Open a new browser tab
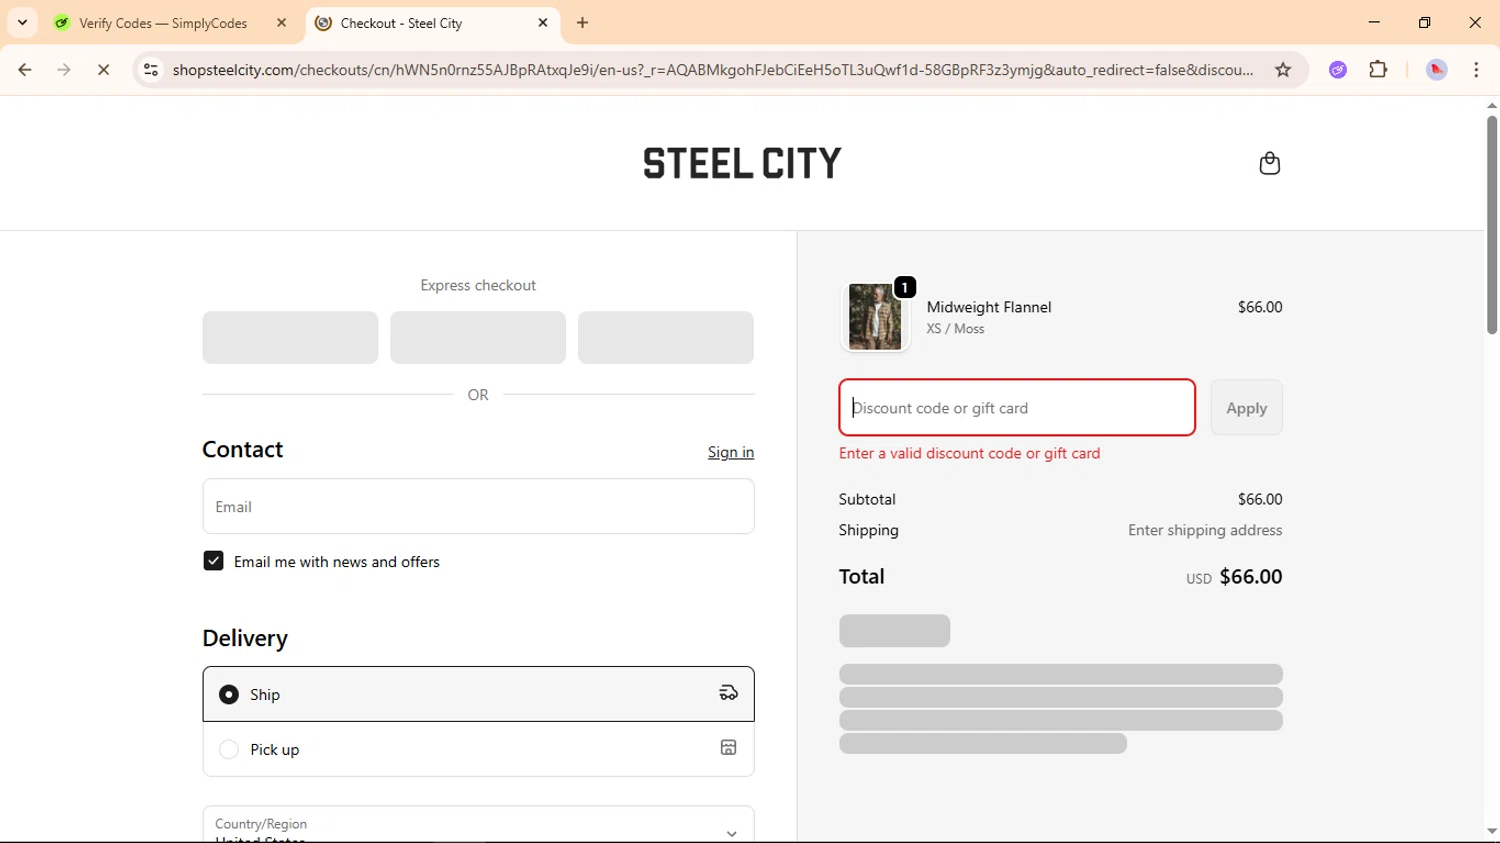The height and width of the screenshot is (843, 1500). tap(583, 23)
